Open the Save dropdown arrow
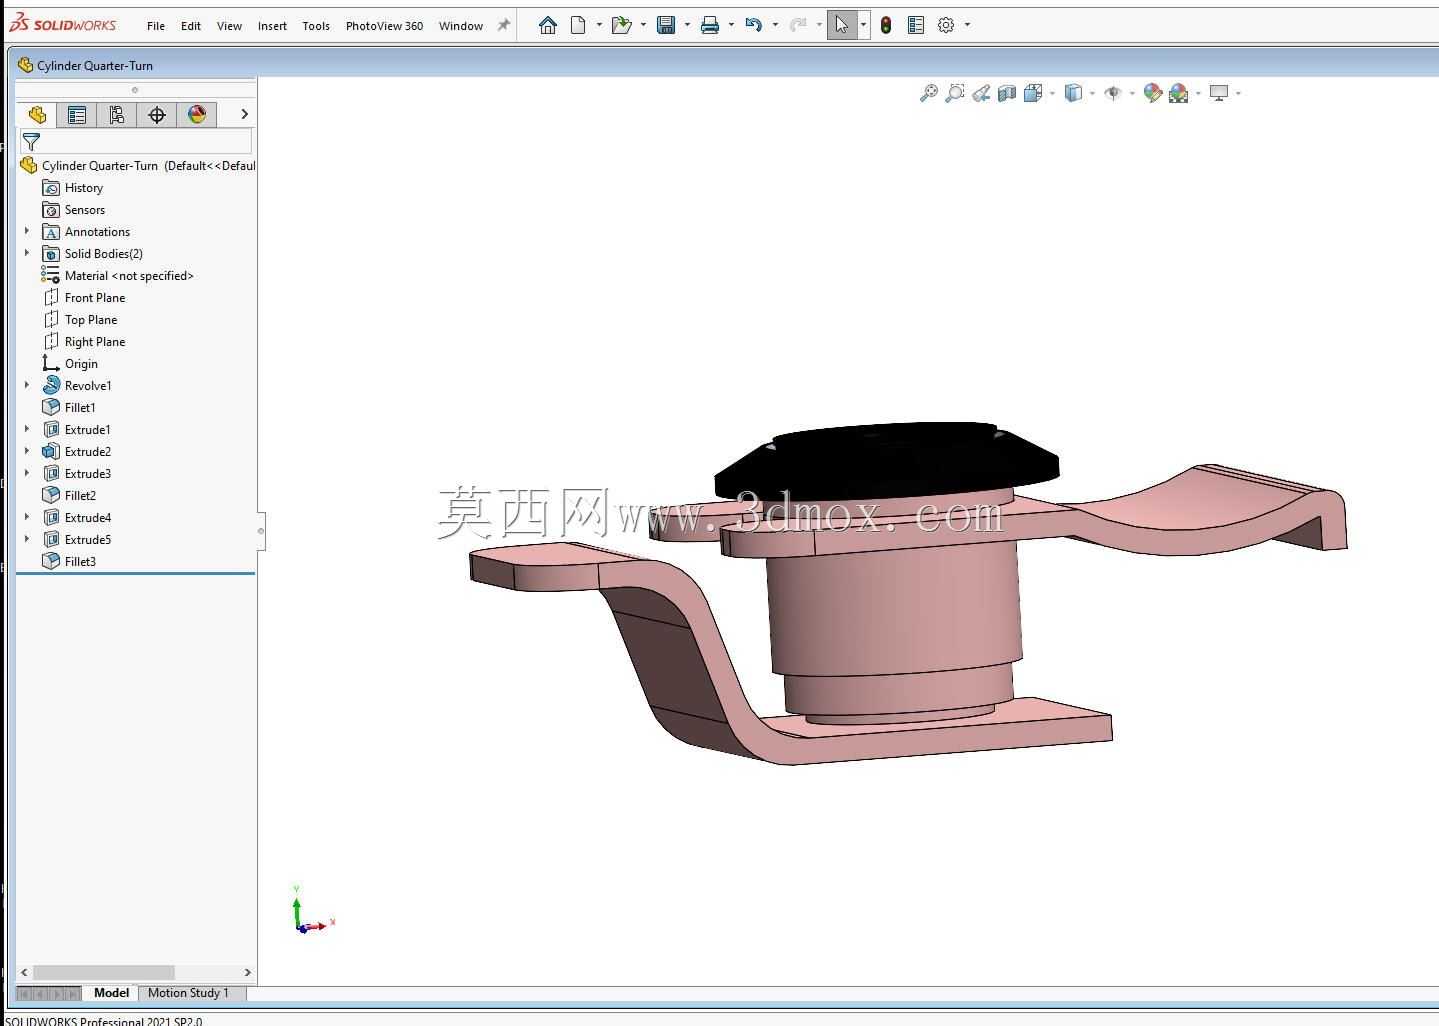Viewport: 1439px width, 1026px height. point(687,25)
